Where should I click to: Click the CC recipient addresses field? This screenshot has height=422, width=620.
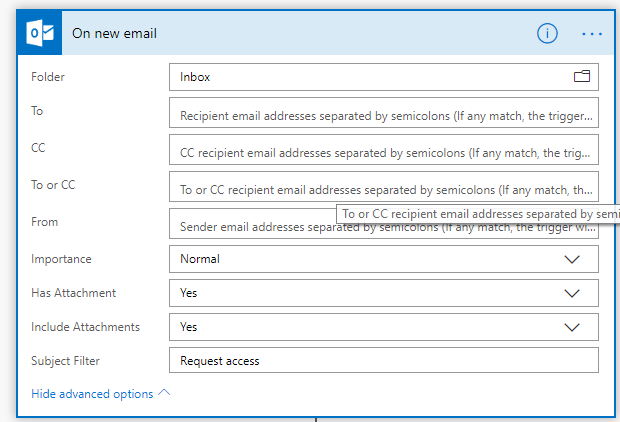coord(384,153)
